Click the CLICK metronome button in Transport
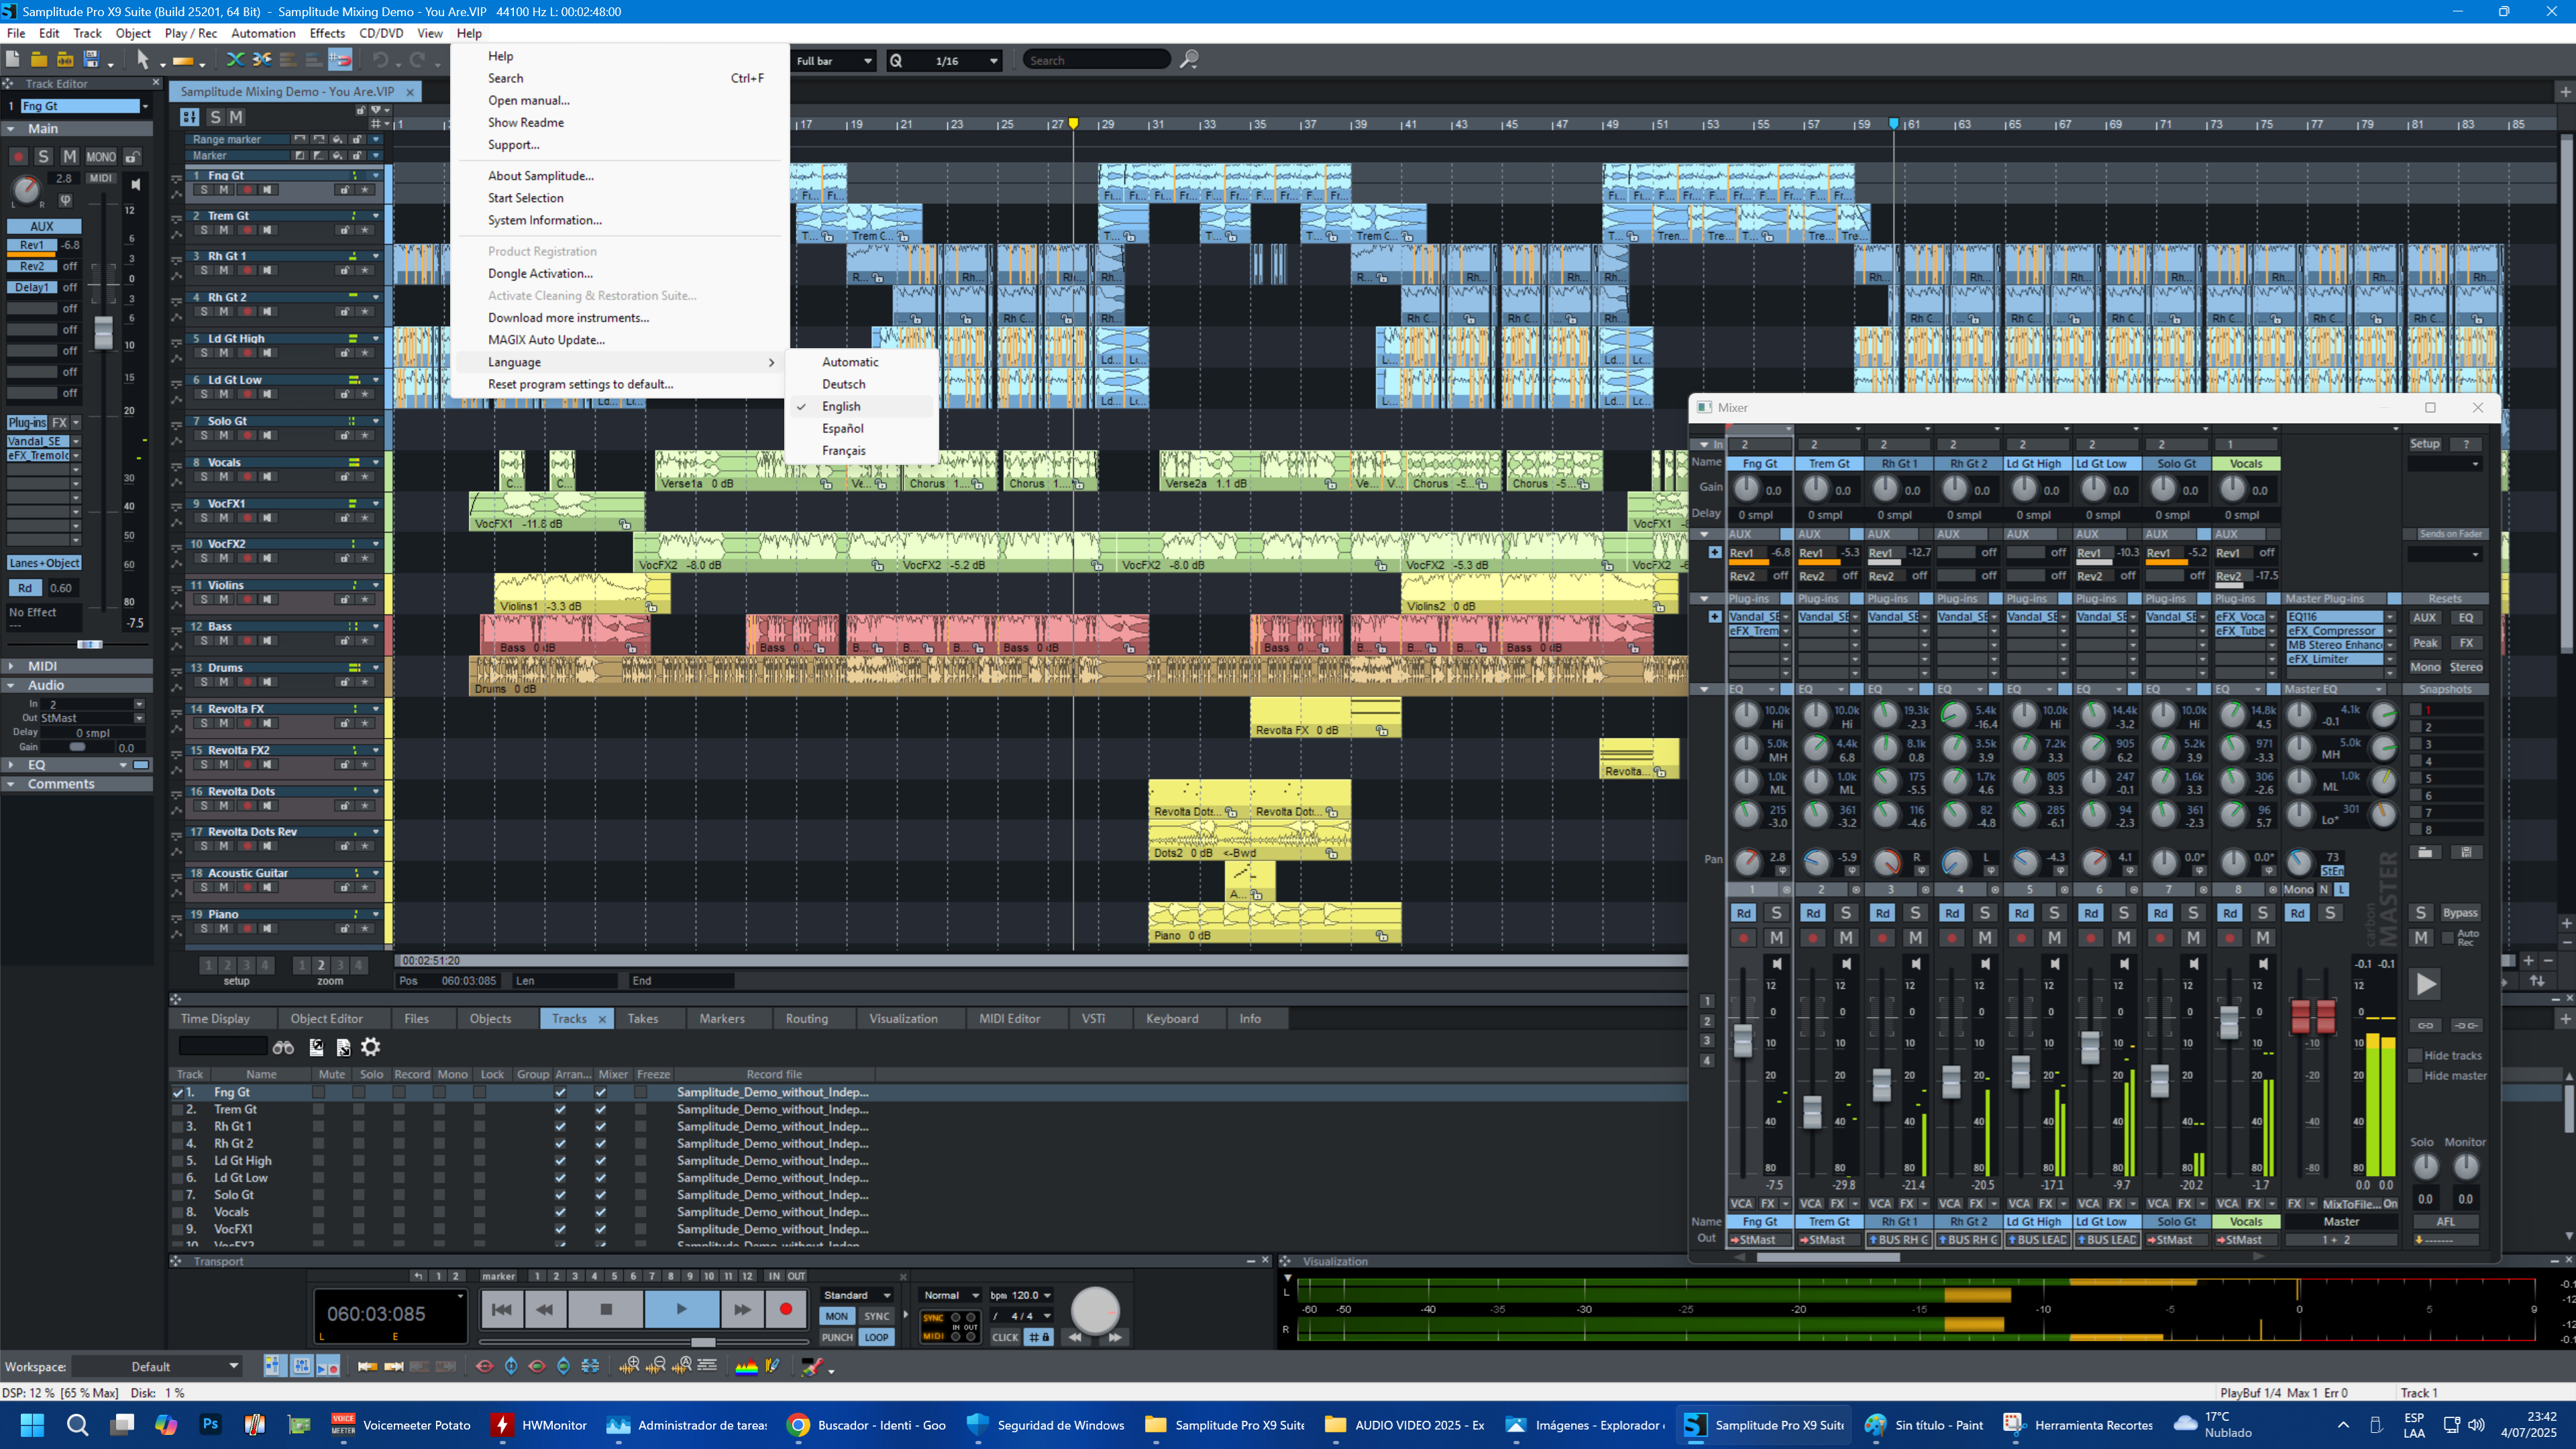Image resolution: width=2576 pixels, height=1449 pixels. (x=1005, y=1337)
